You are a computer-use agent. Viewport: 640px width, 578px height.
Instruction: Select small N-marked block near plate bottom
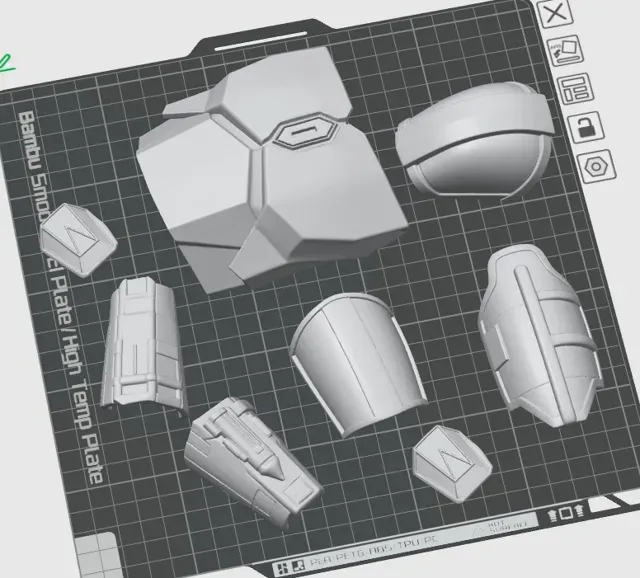tap(452, 464)
